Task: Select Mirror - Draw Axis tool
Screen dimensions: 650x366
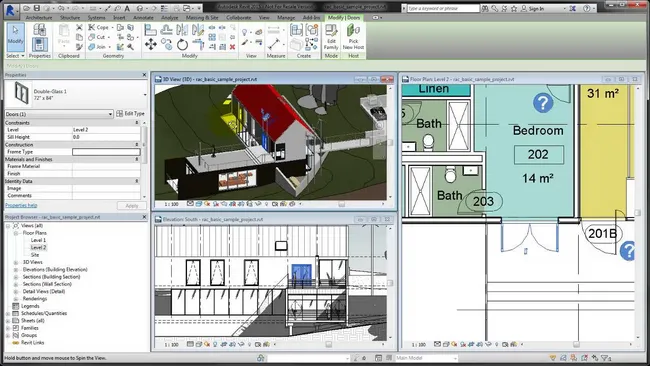Action: pyautogui.click(x=198, y=30)
